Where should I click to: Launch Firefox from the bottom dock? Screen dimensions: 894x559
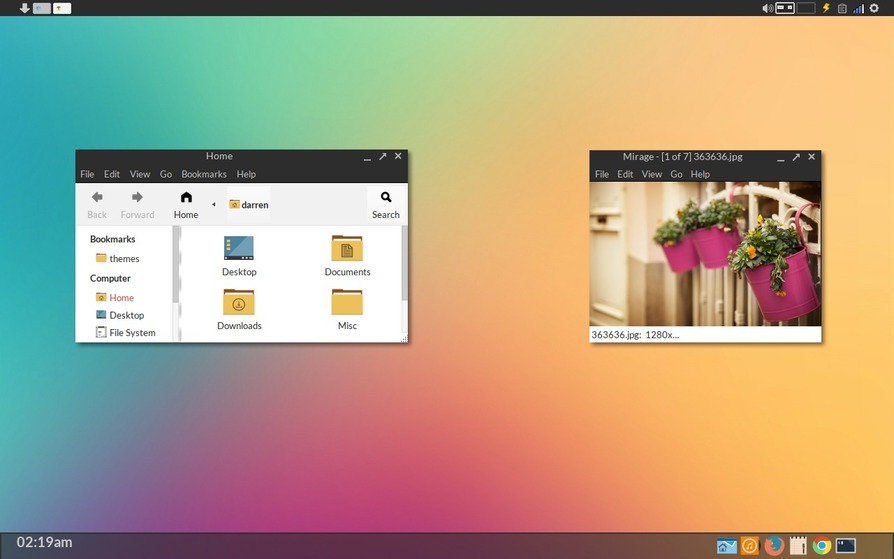click(x=774, y=546)
